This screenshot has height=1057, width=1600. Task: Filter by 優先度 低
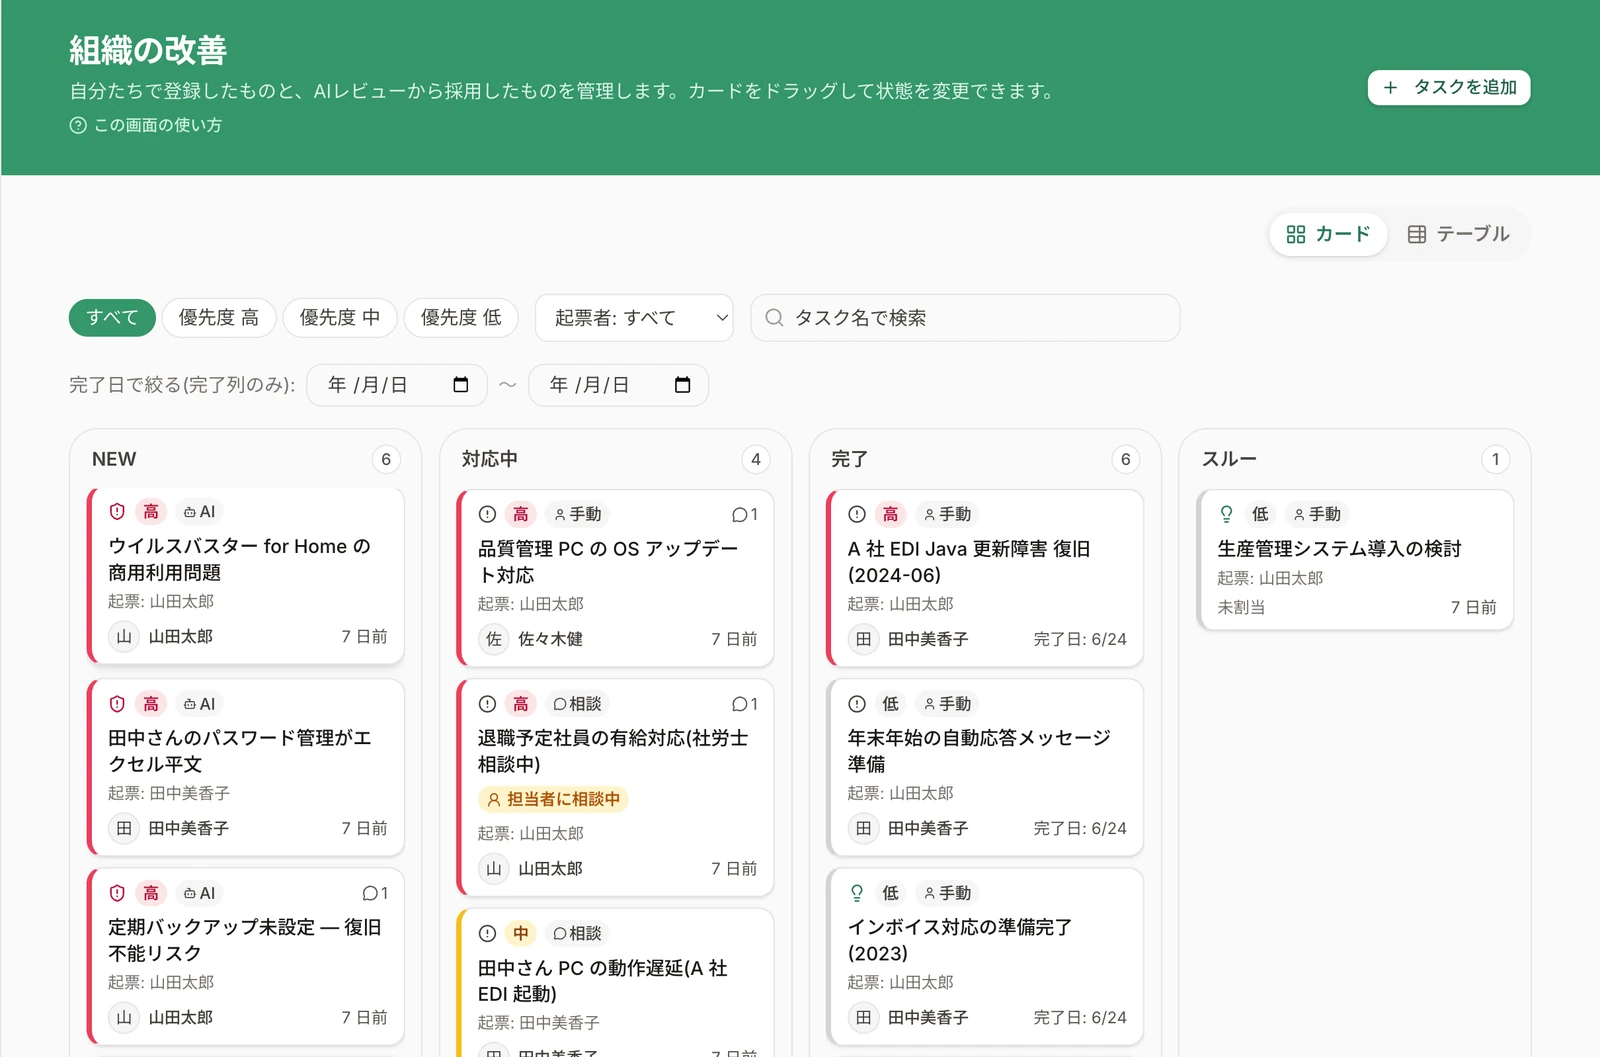click(461, 317)
